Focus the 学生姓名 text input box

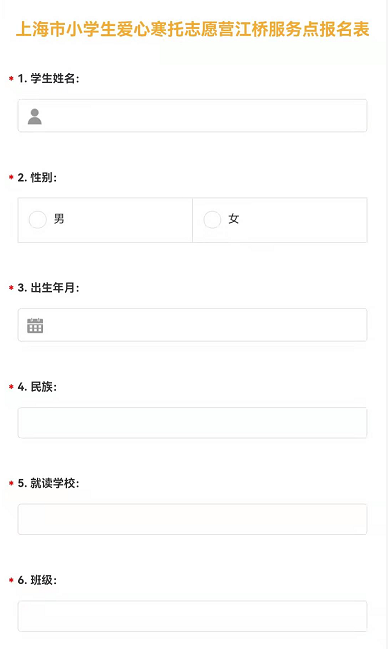[192, 115]
